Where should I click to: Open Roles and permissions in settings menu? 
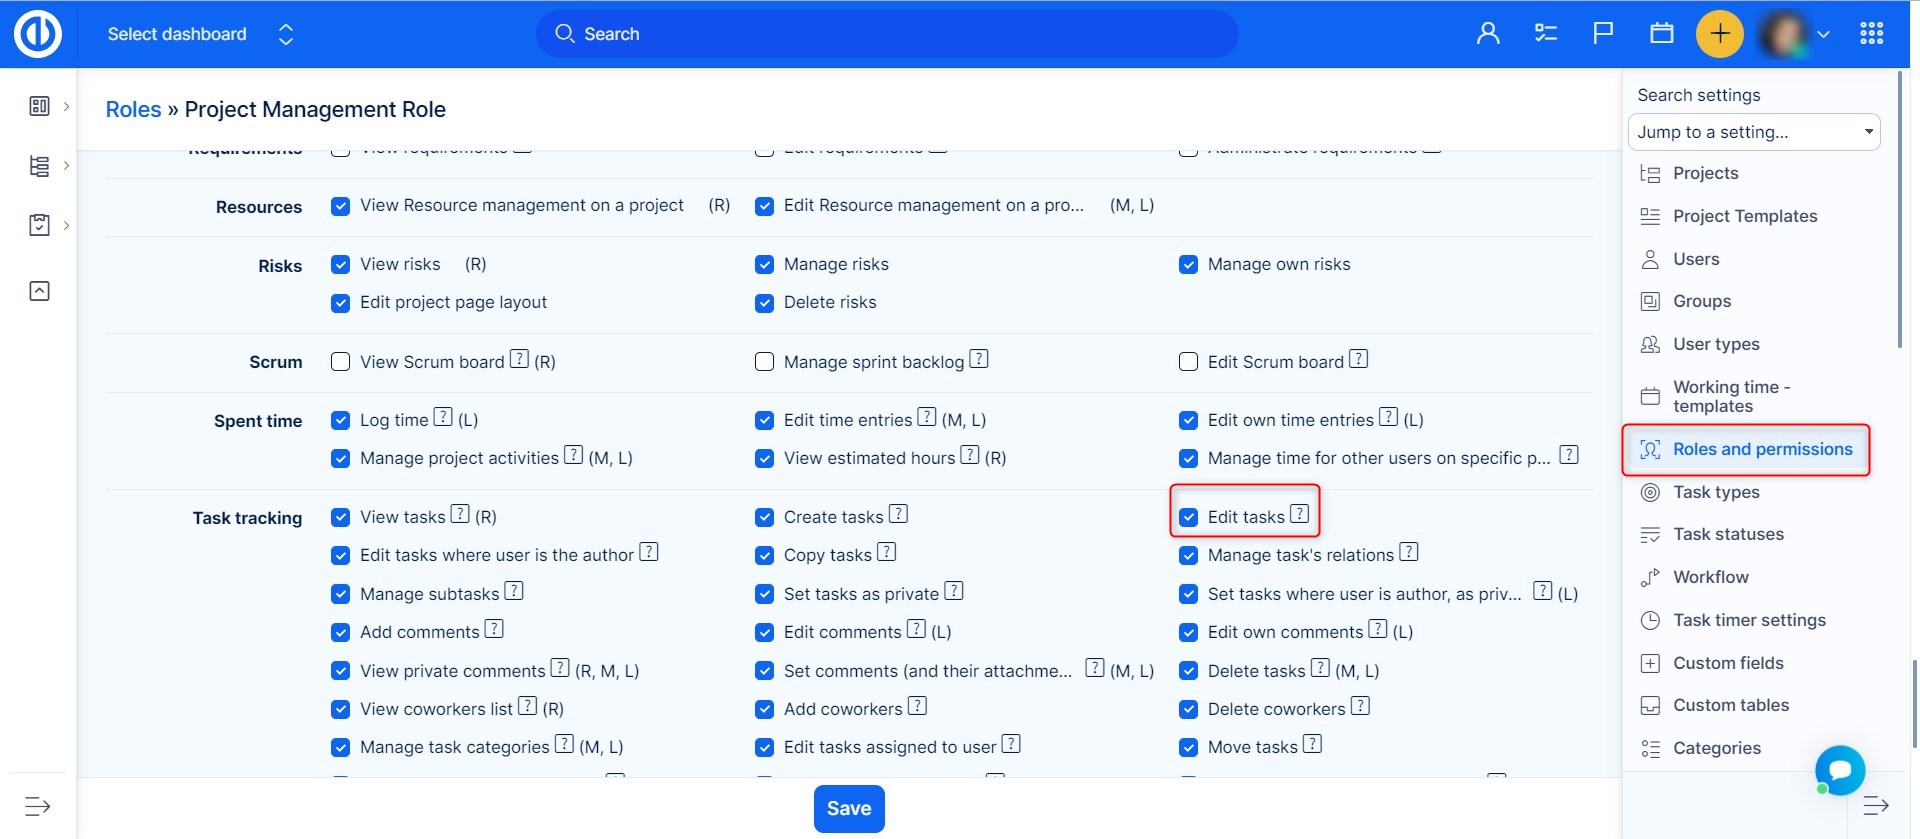point(1762,449)
